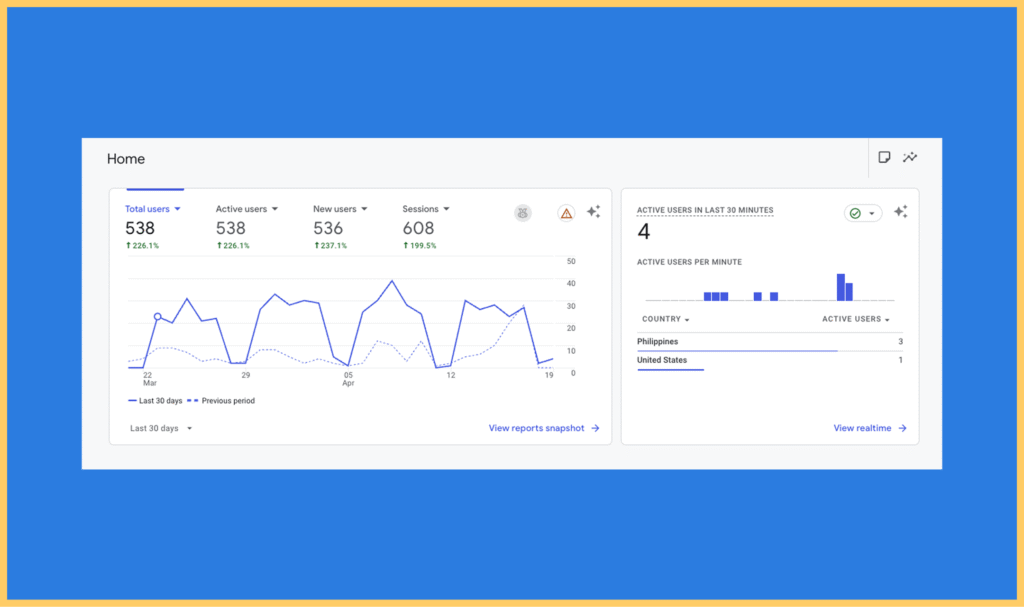1024x607 pixels.
Task: Open the insights sparkline icon
Action: 910,157
